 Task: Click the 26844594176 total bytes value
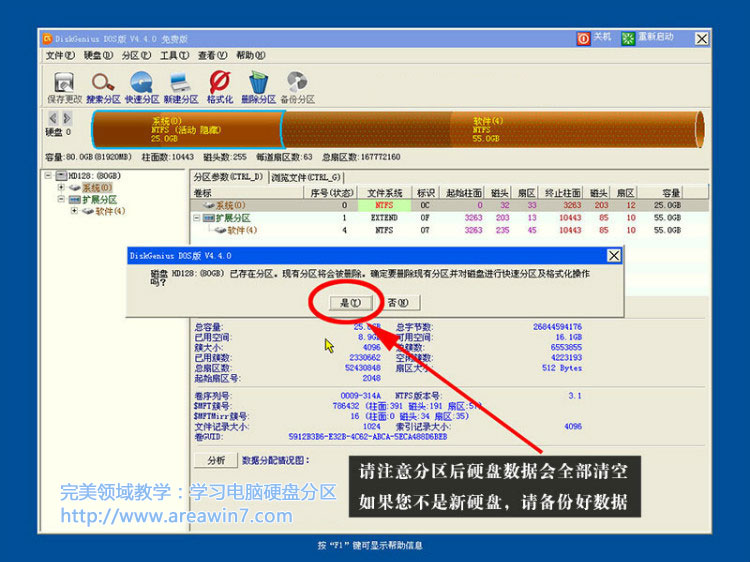(x=557, y=327)
